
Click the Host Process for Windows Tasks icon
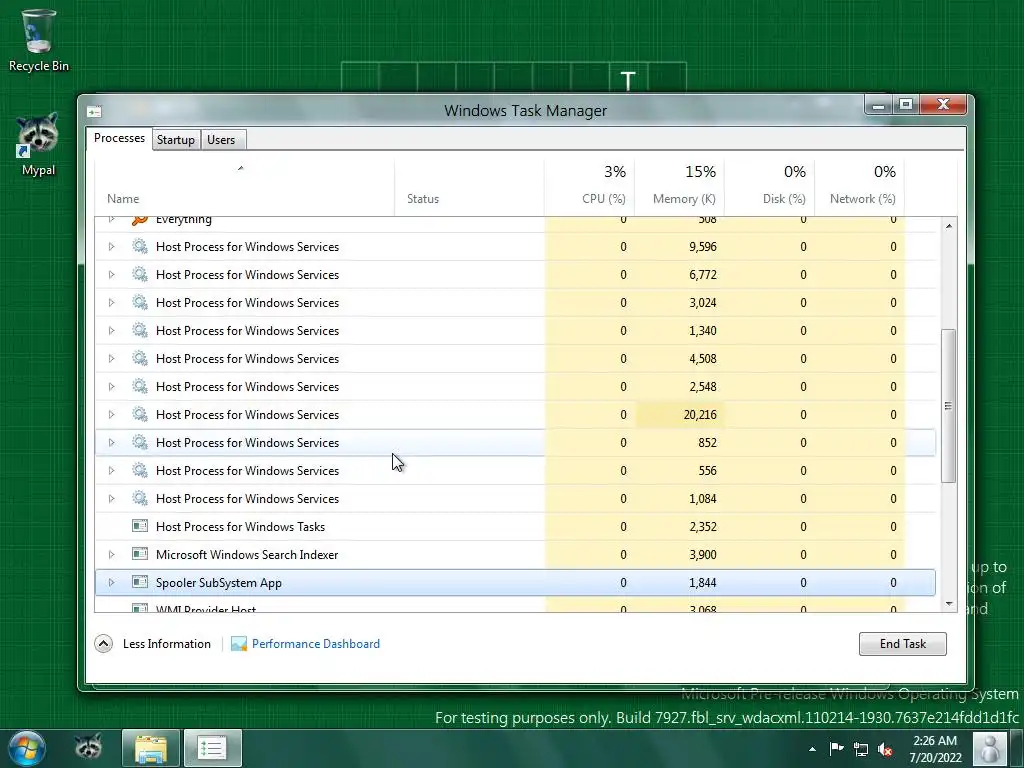tap(140, 526)
